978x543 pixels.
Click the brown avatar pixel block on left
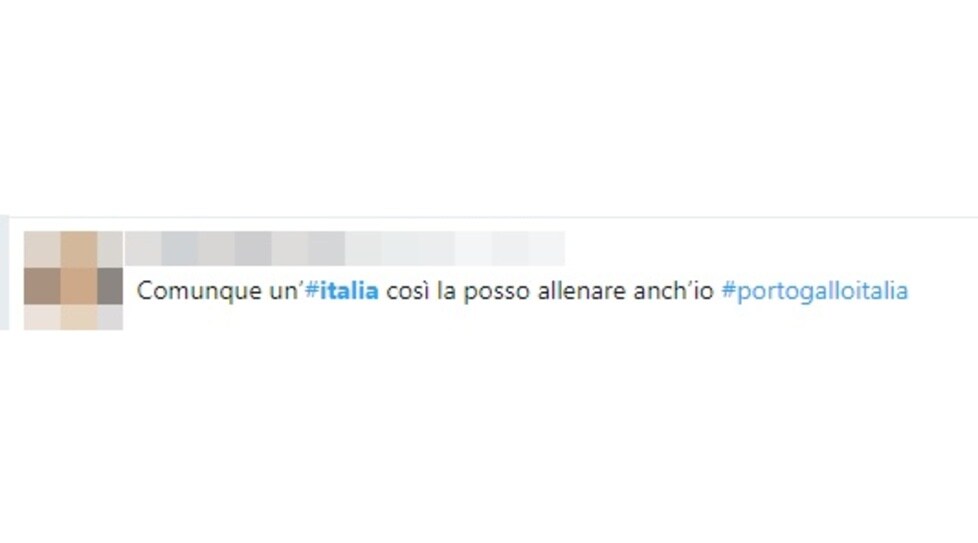tap(42, 286)
